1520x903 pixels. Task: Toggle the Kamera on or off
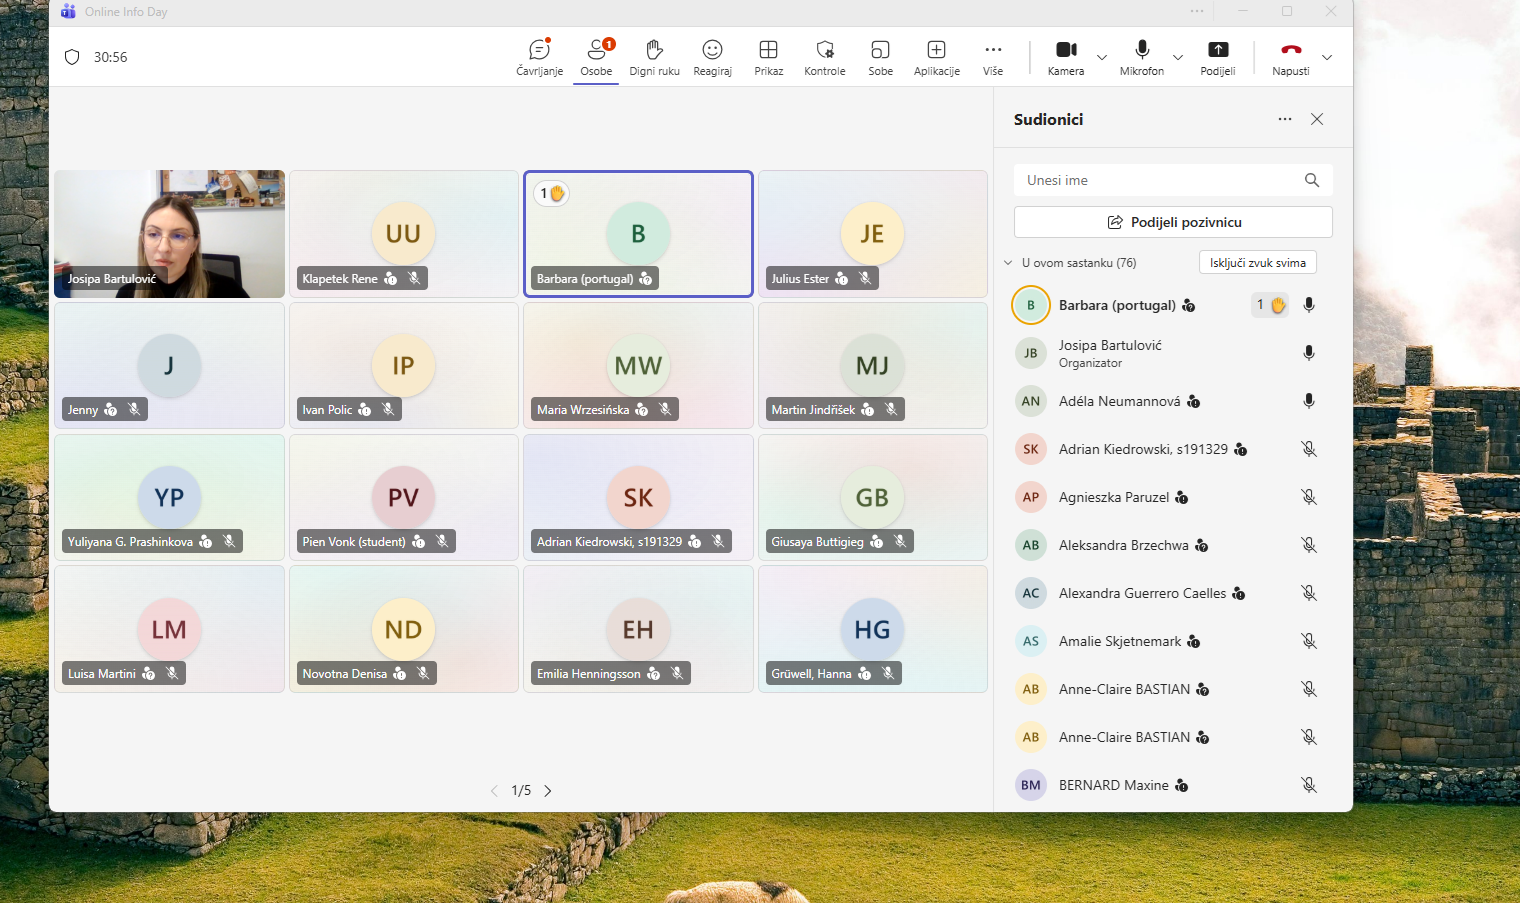click(x=1066, y=57)
